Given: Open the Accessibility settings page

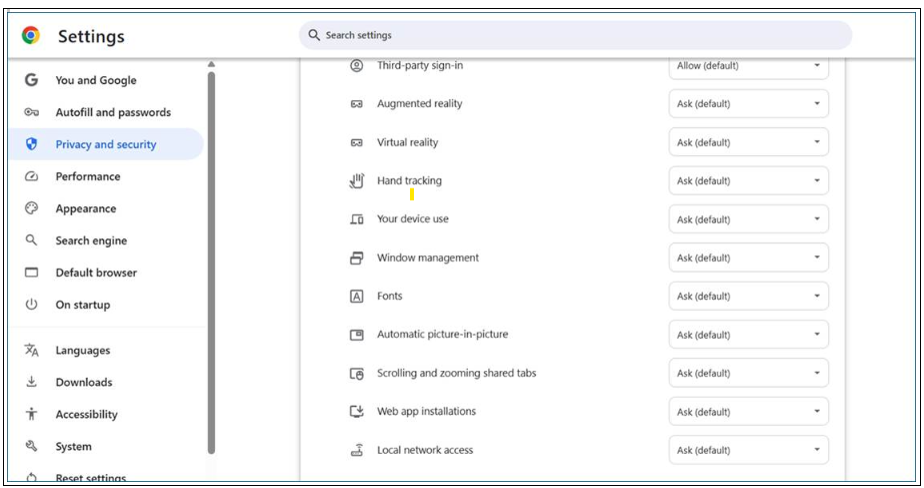Looking at the screenshot, I should [x=86, y=415].
